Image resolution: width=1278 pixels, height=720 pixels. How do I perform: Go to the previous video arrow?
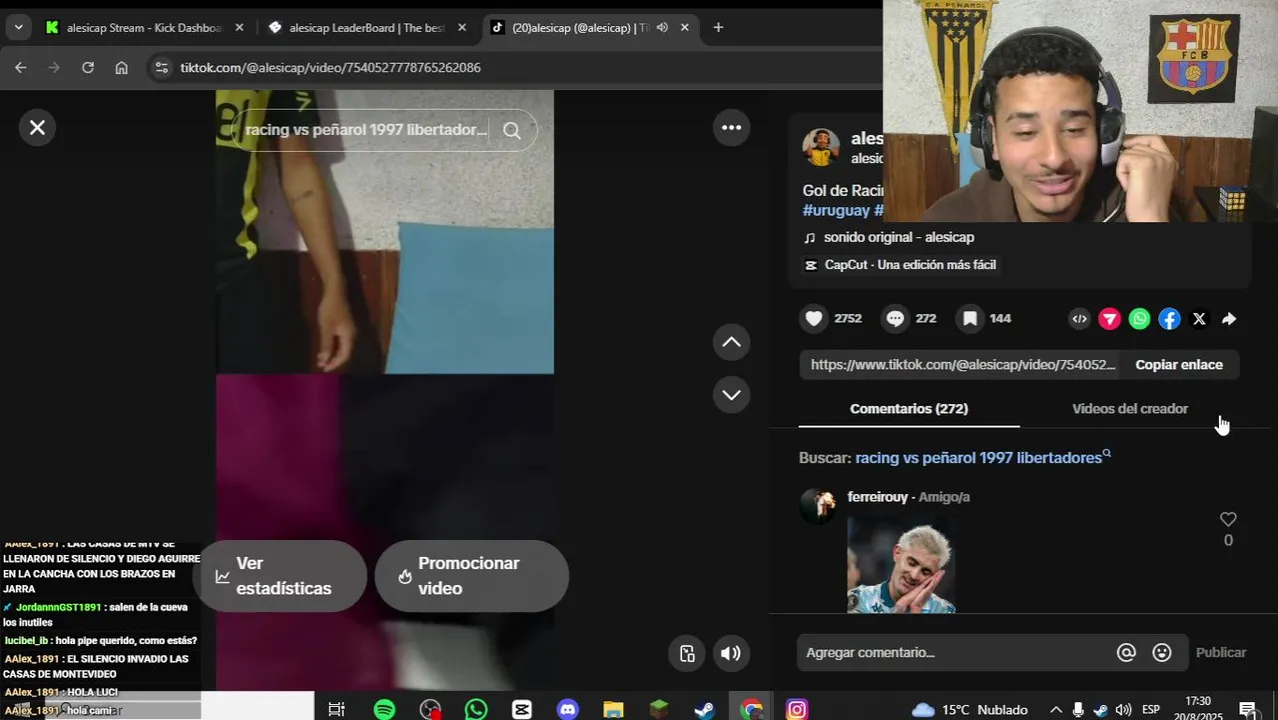click(731, 342)
